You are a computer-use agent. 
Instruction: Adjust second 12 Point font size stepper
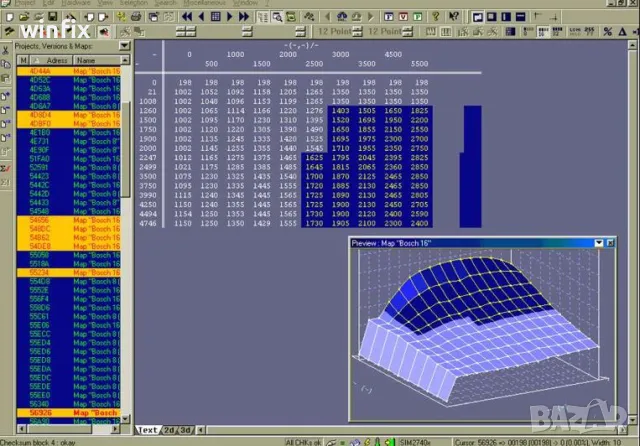coord(408,31)
